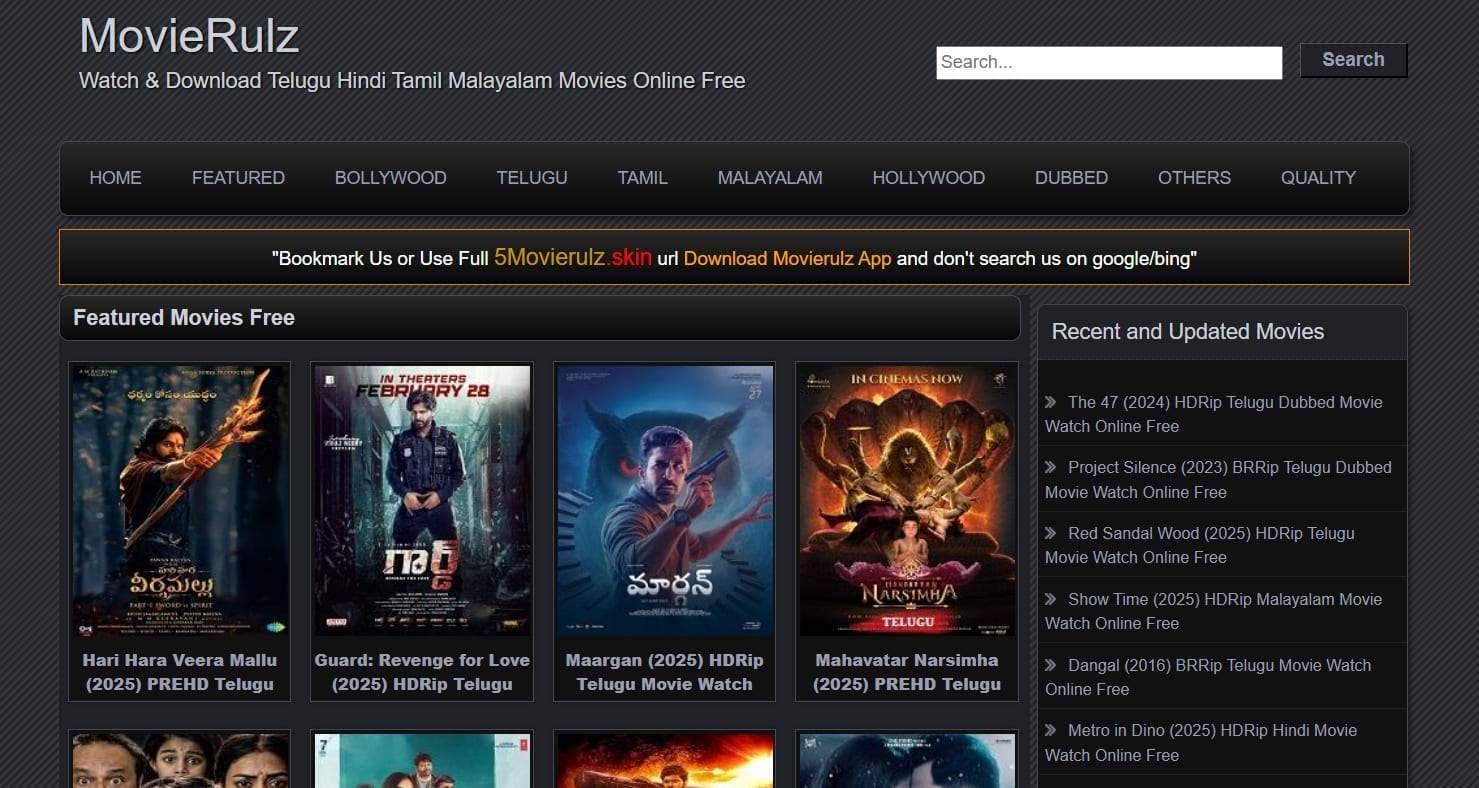Open the Hari Hara Veera Mallu poster
The height and width of the screenshot is (788, 1479).
coord(180,501)
